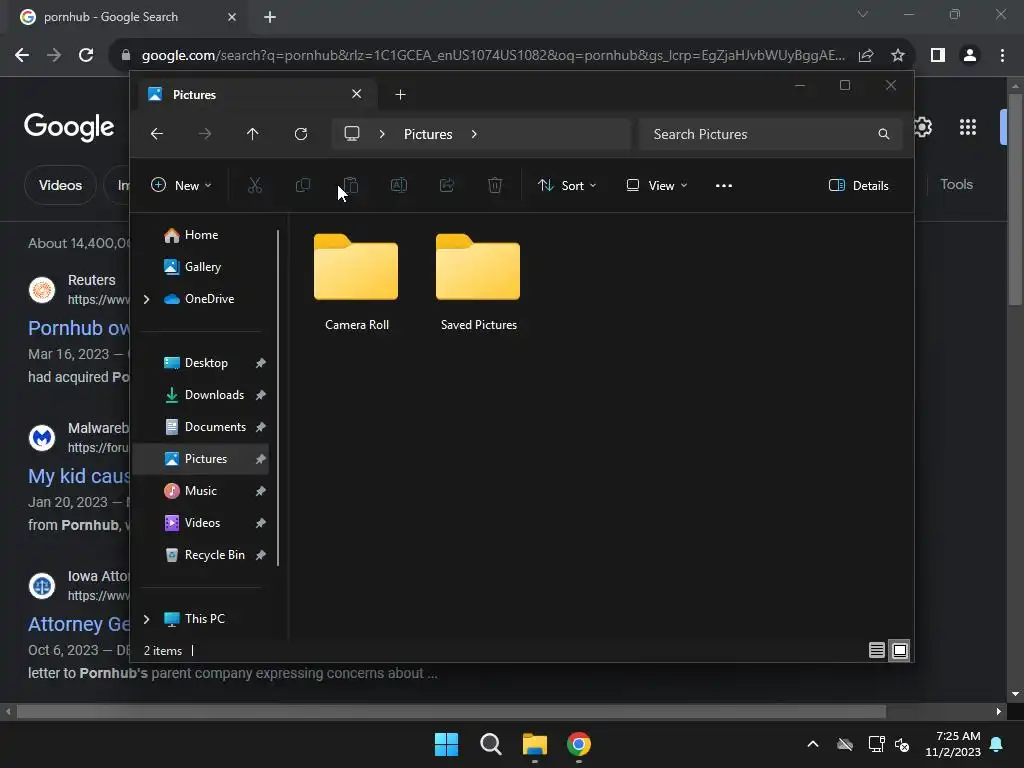Image resolution: width=1024 pixels, height=768 pixels.
Task: Add a new File Explorer tab
Action: click(400, 95)
